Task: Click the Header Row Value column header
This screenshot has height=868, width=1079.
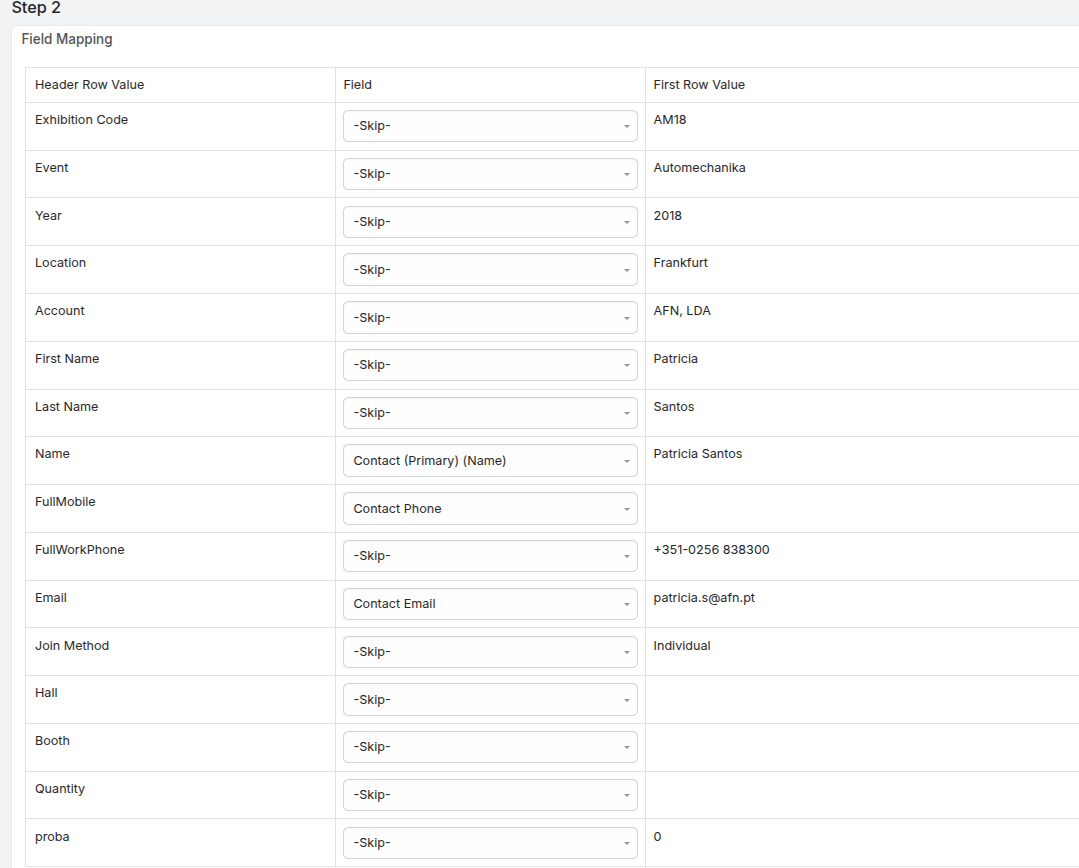Action: click(89, 85)
